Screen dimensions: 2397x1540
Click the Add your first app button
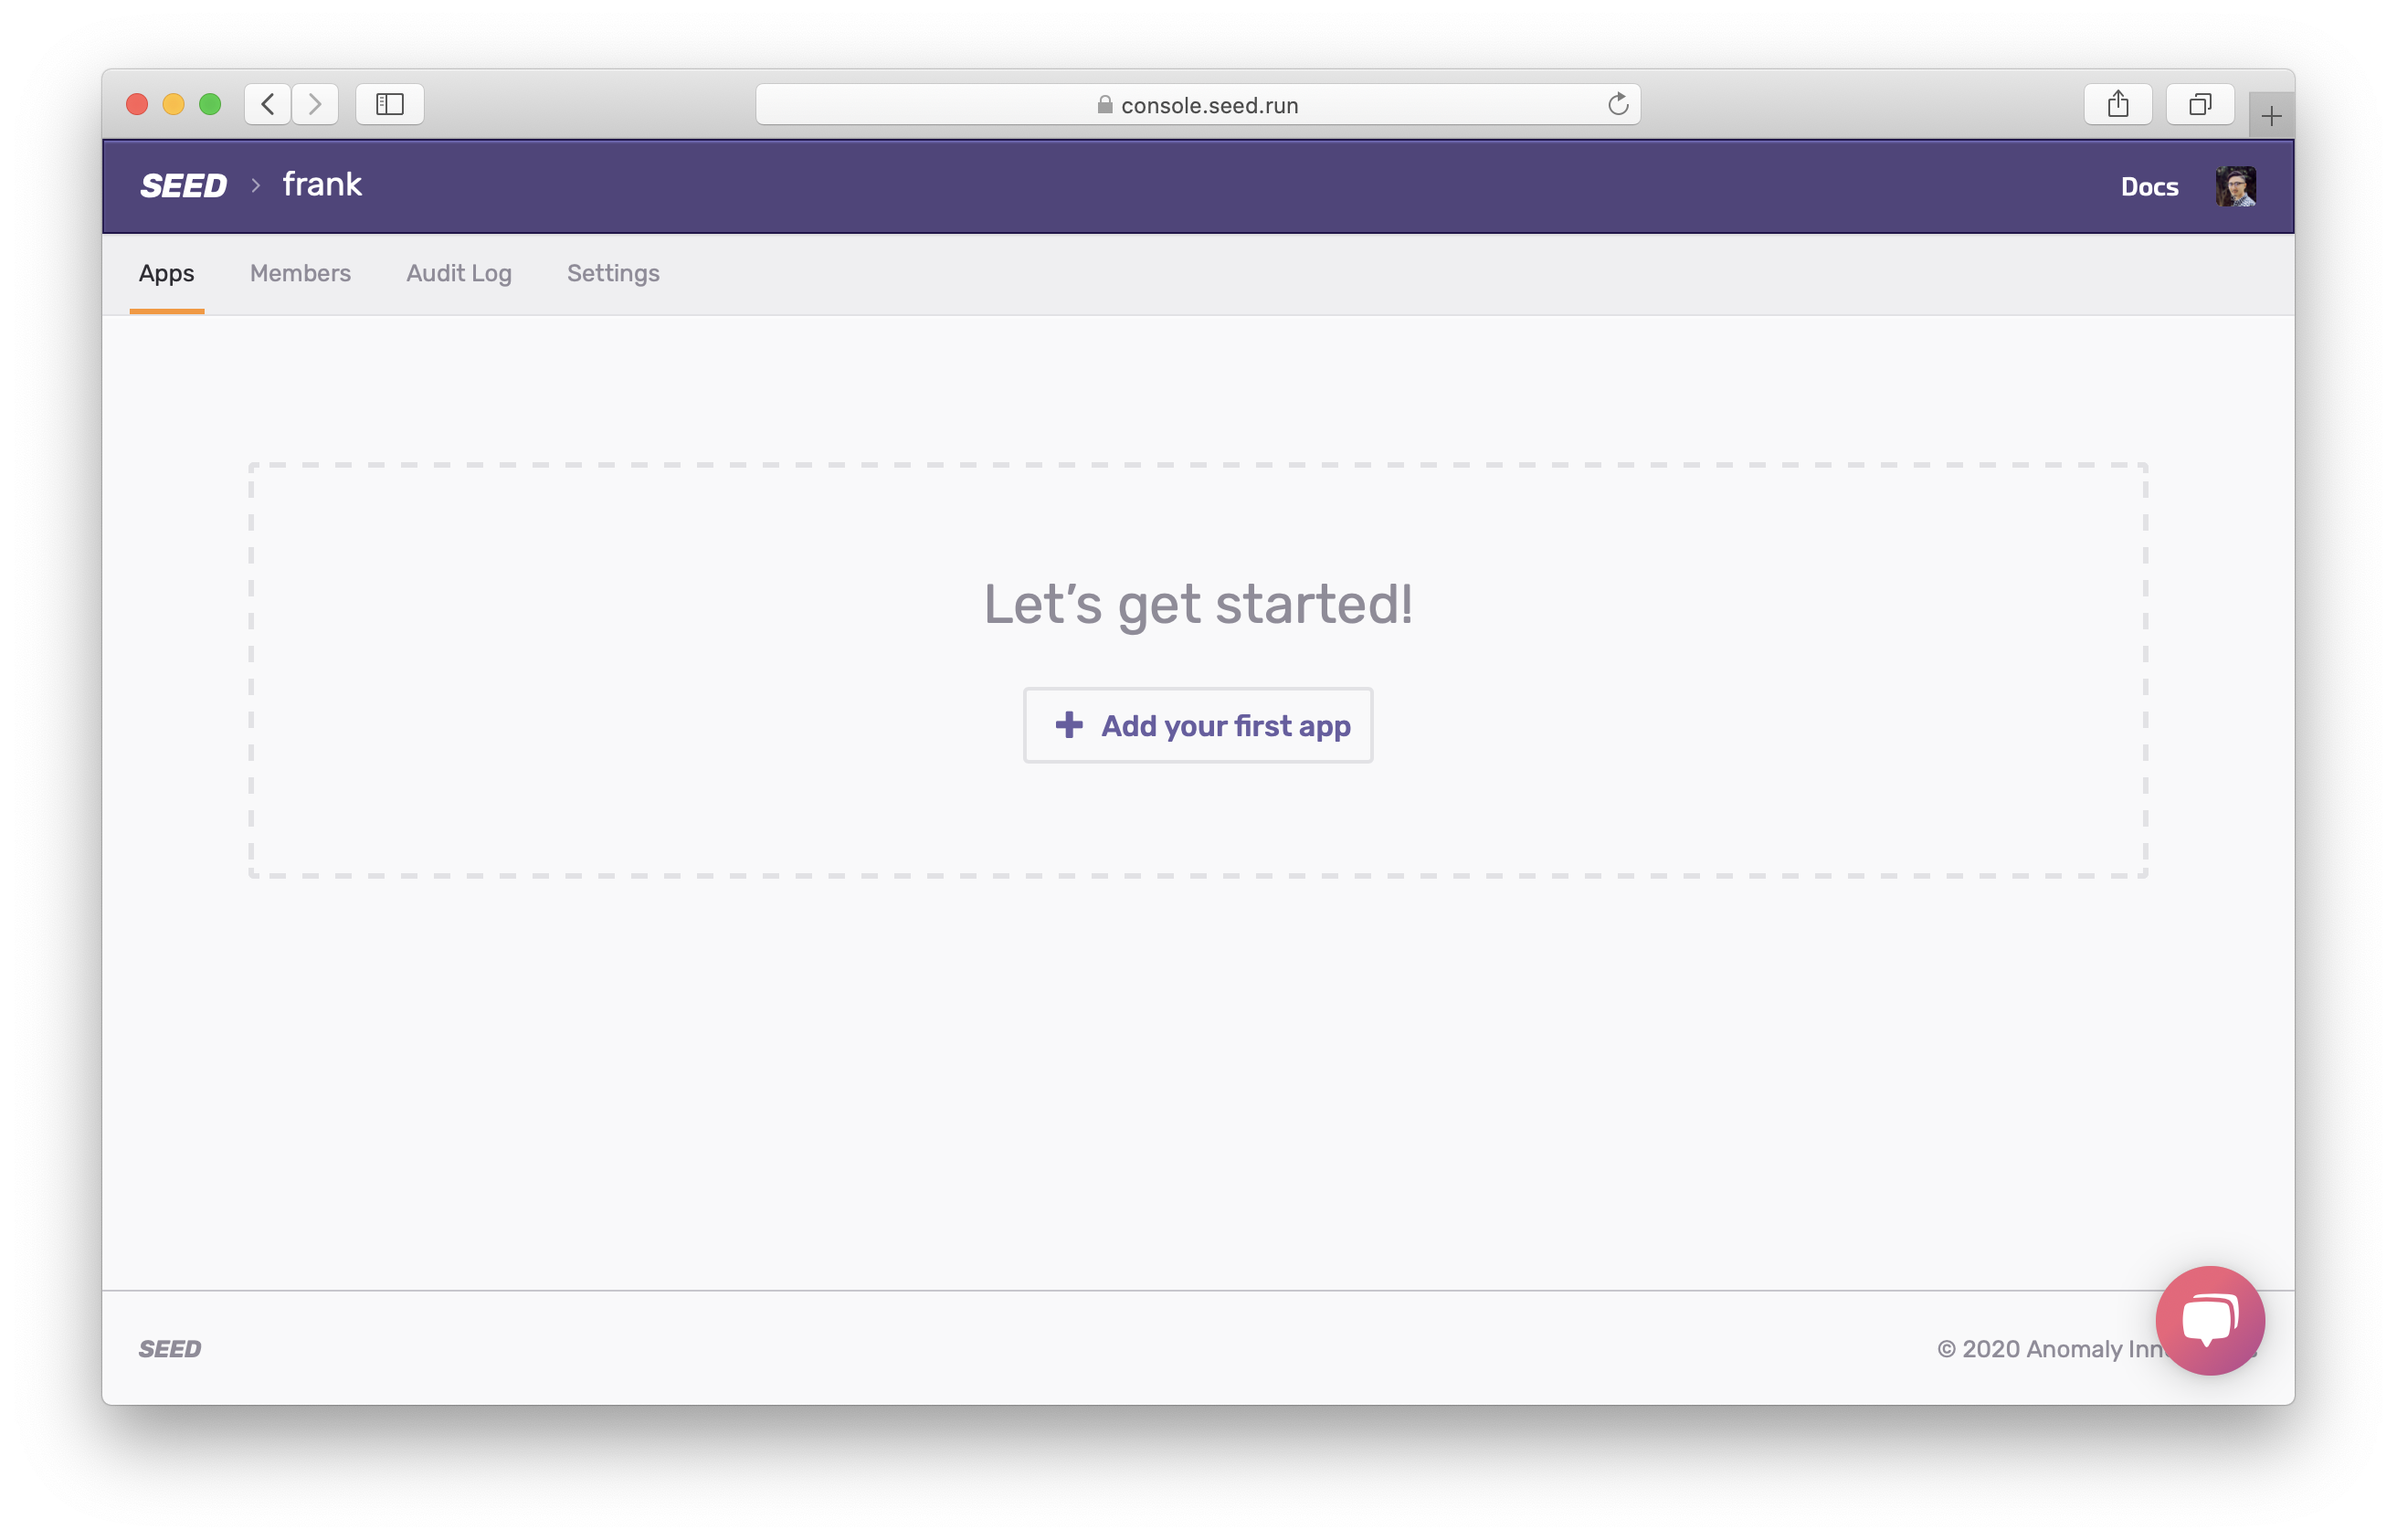(x=1198, y=724)
